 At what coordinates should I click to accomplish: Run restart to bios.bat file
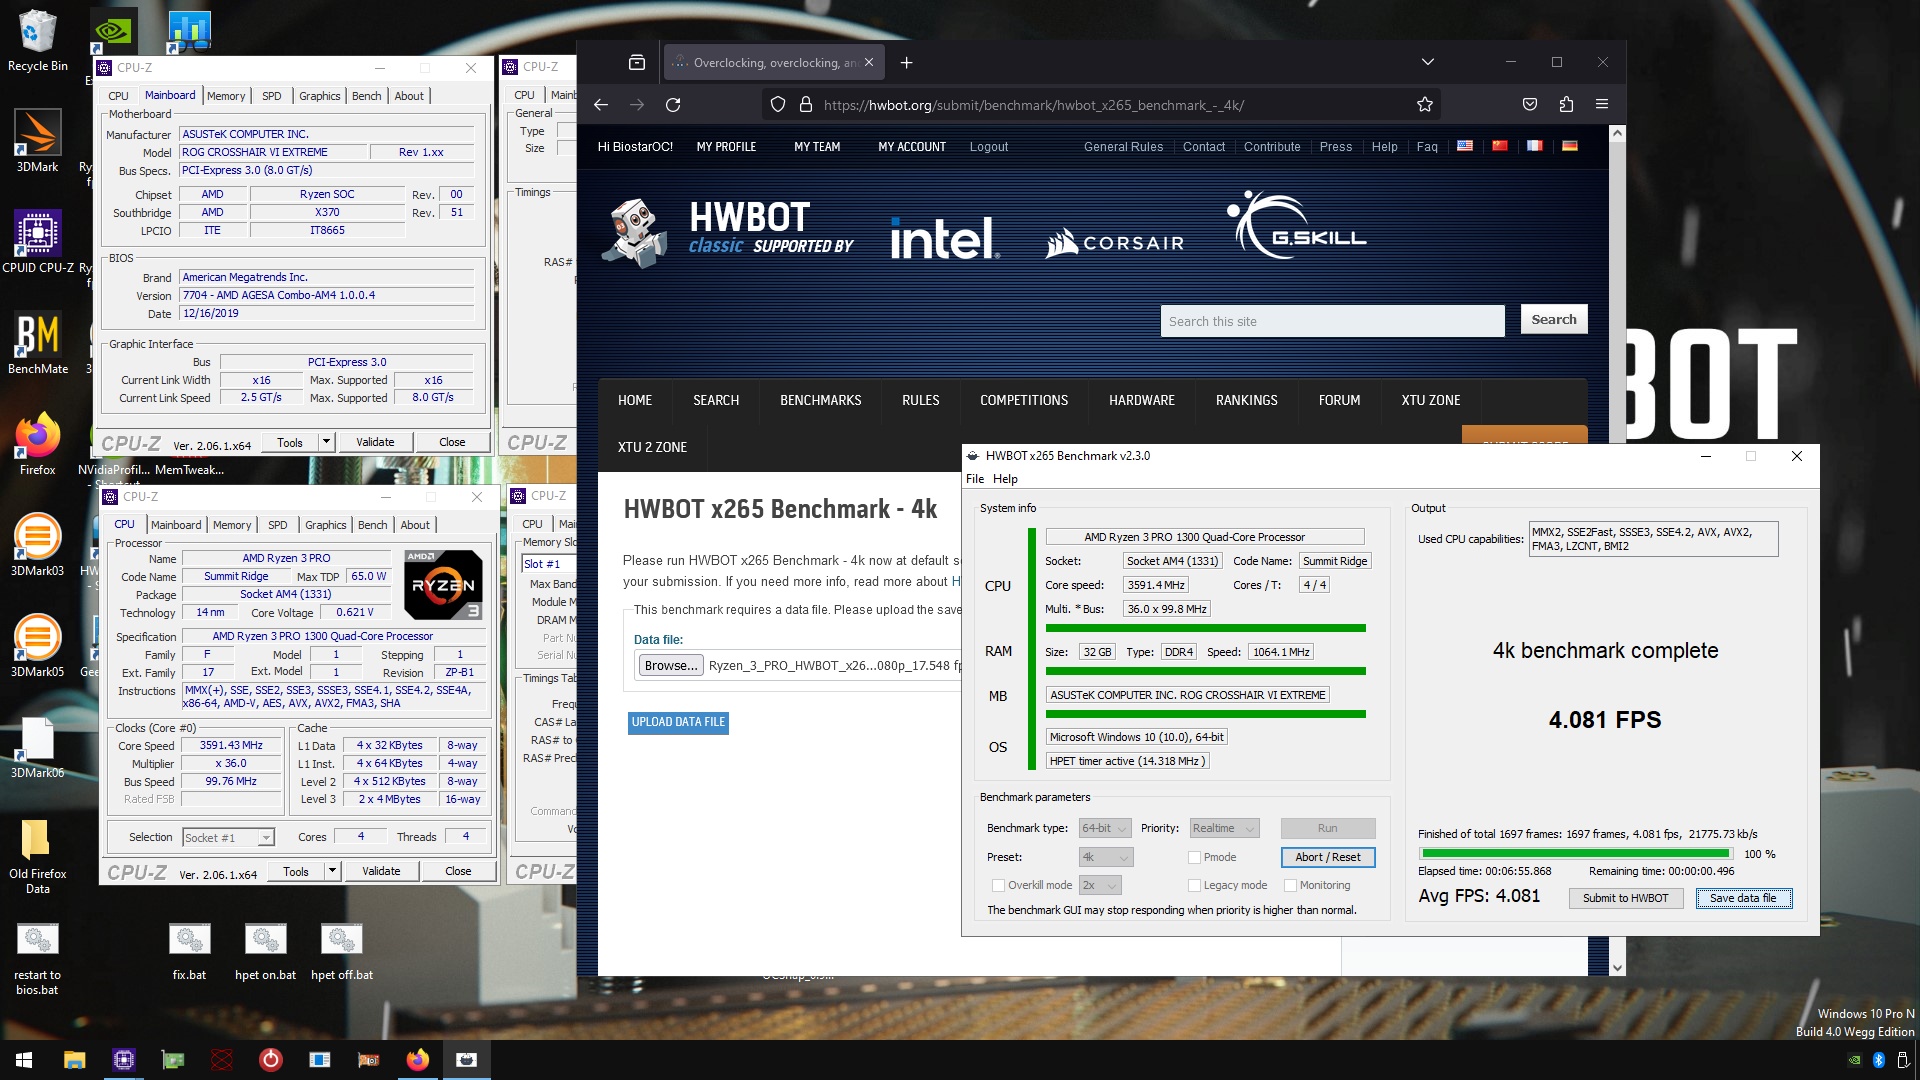pos(37,958)
